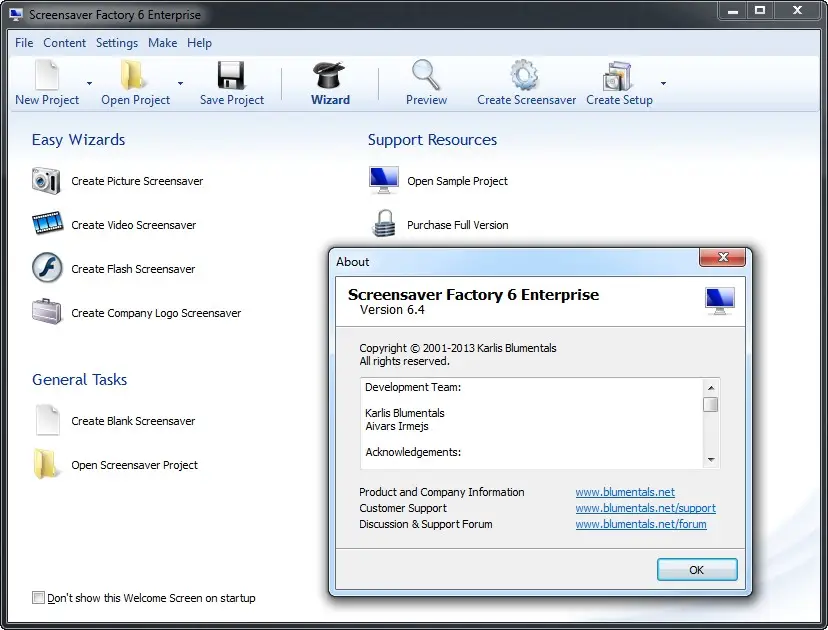Click OK in the About dialog
This screenshot has width=828, height=630.
pyautogui.click(x=697, y=570)
